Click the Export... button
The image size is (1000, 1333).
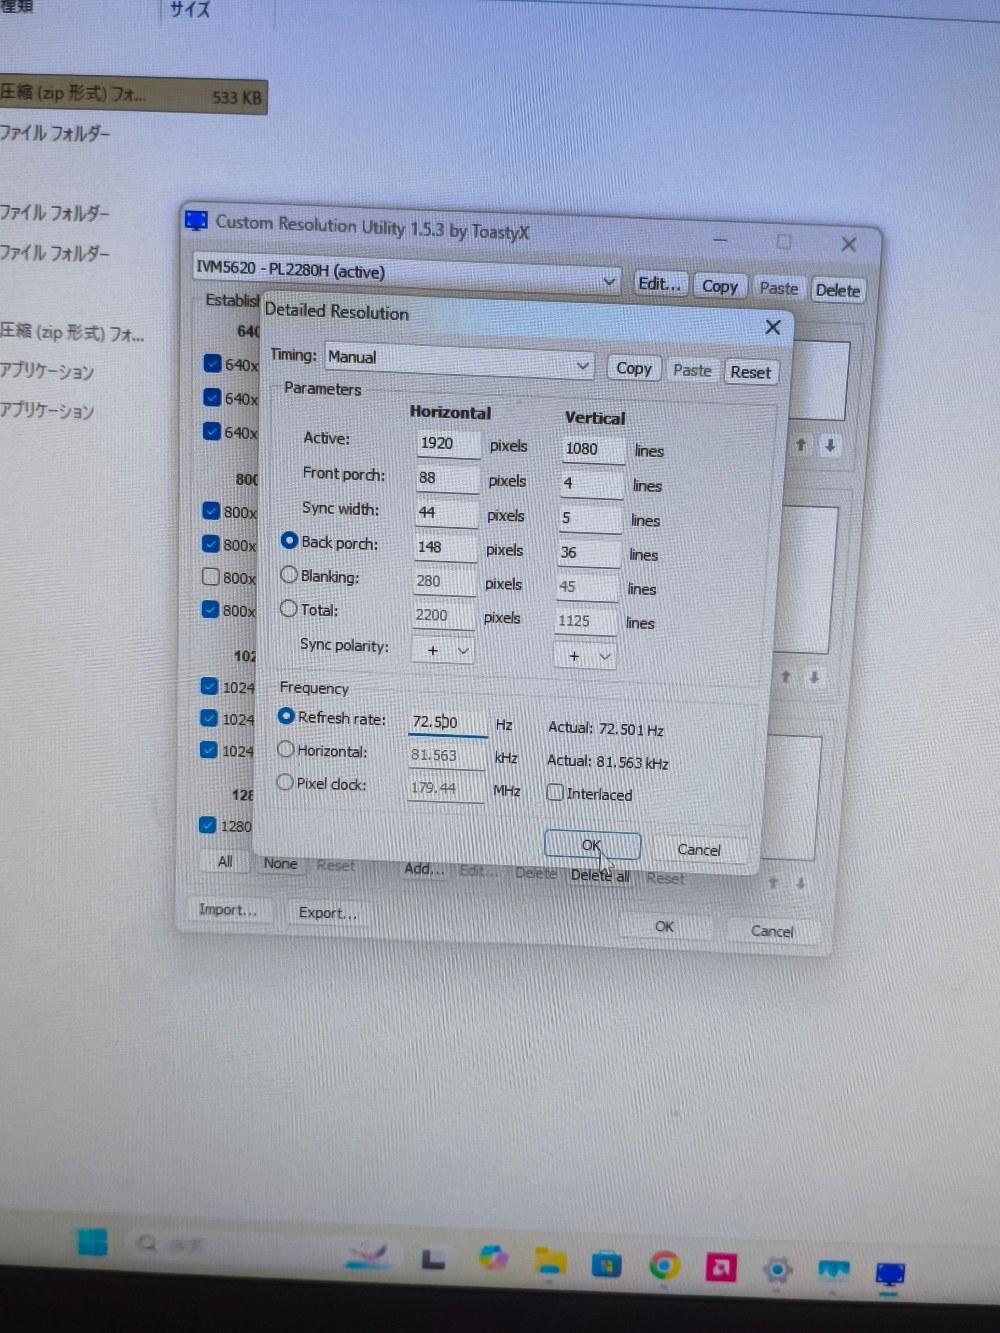tap(327, 912)
